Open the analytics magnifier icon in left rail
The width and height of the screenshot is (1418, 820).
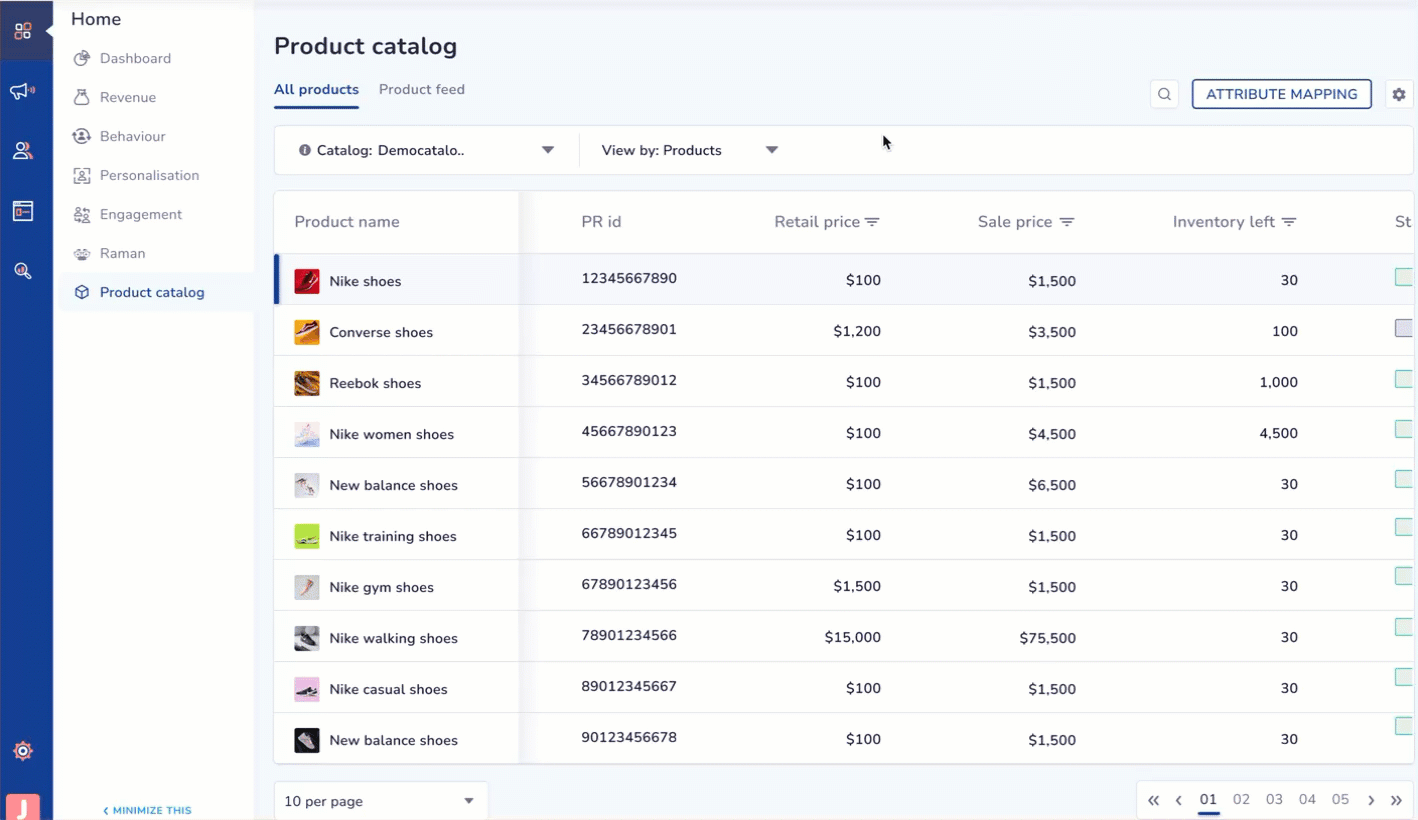point(22,271)
